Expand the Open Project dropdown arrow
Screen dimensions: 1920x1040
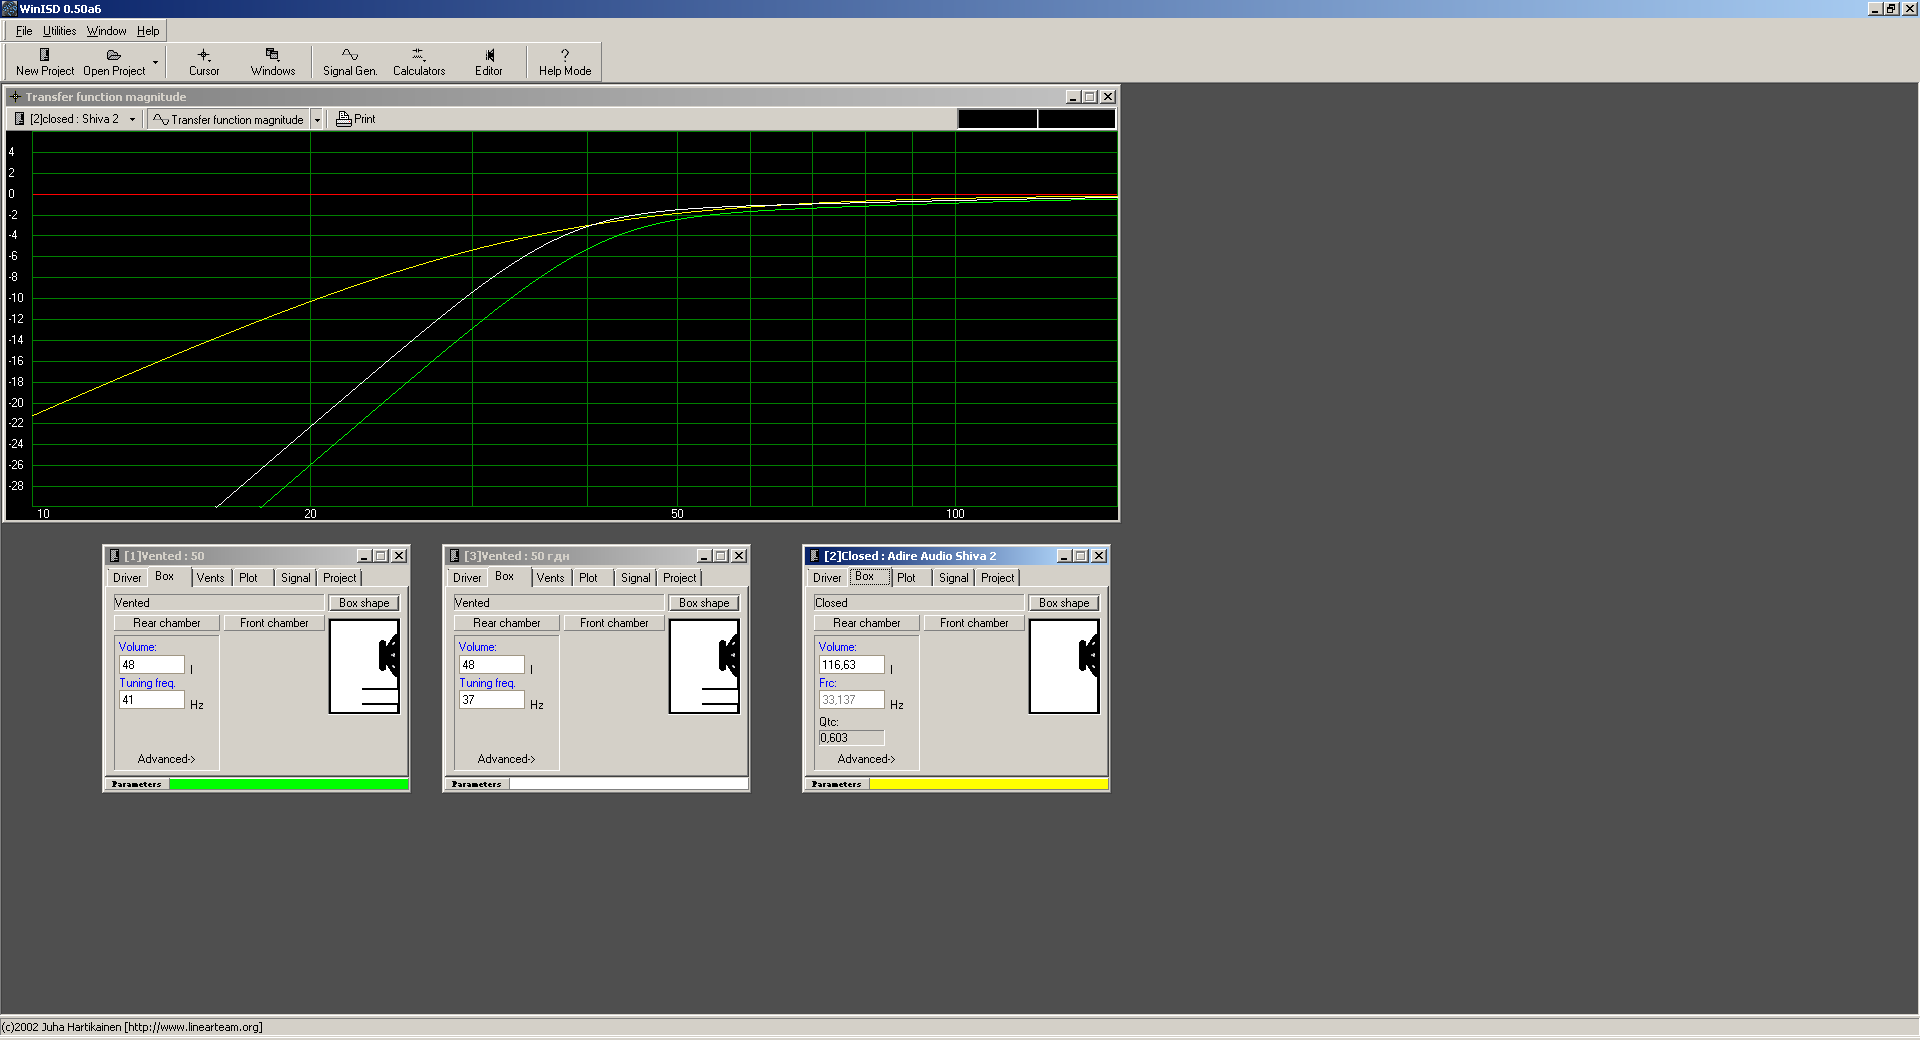point(155,63)
